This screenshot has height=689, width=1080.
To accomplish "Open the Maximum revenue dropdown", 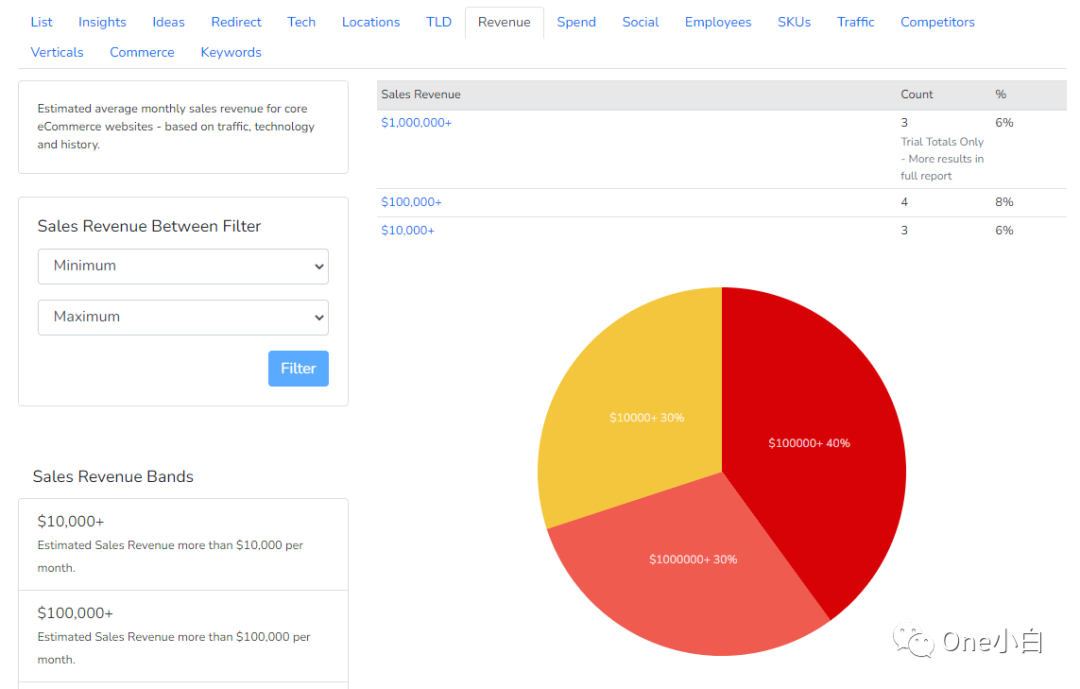I will pos(183,317).
